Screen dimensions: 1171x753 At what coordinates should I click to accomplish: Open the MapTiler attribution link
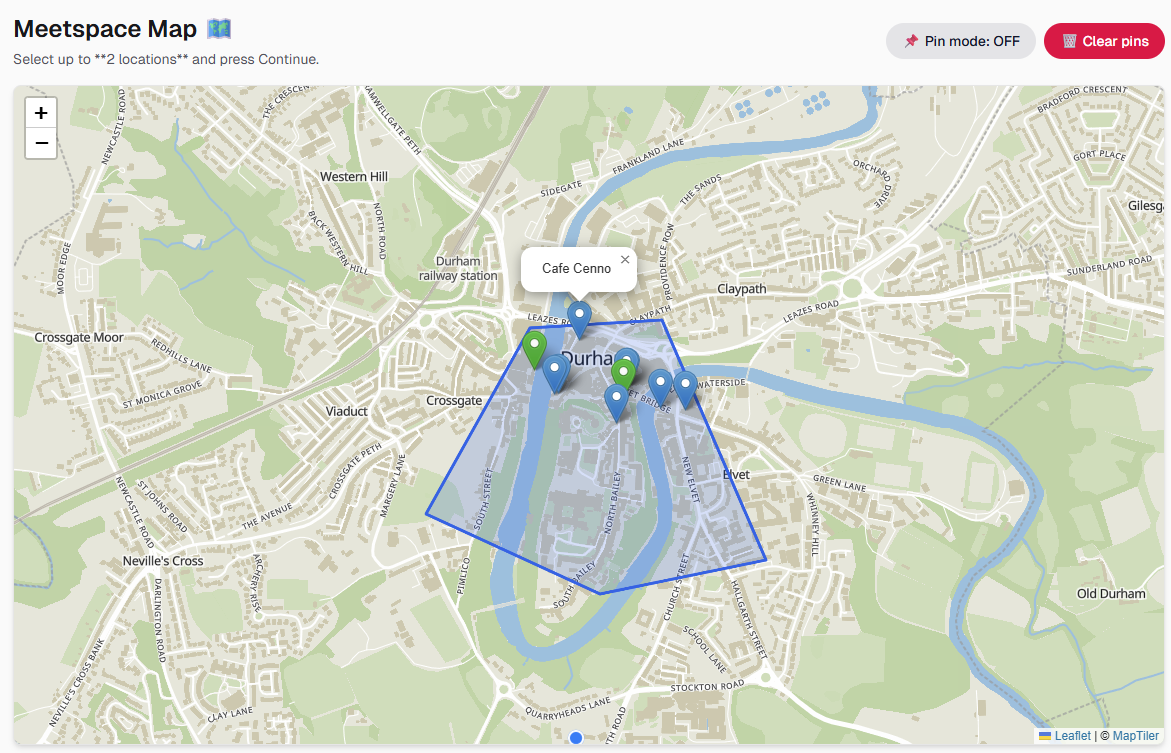pyautogui.click(x=1136, y=736)
